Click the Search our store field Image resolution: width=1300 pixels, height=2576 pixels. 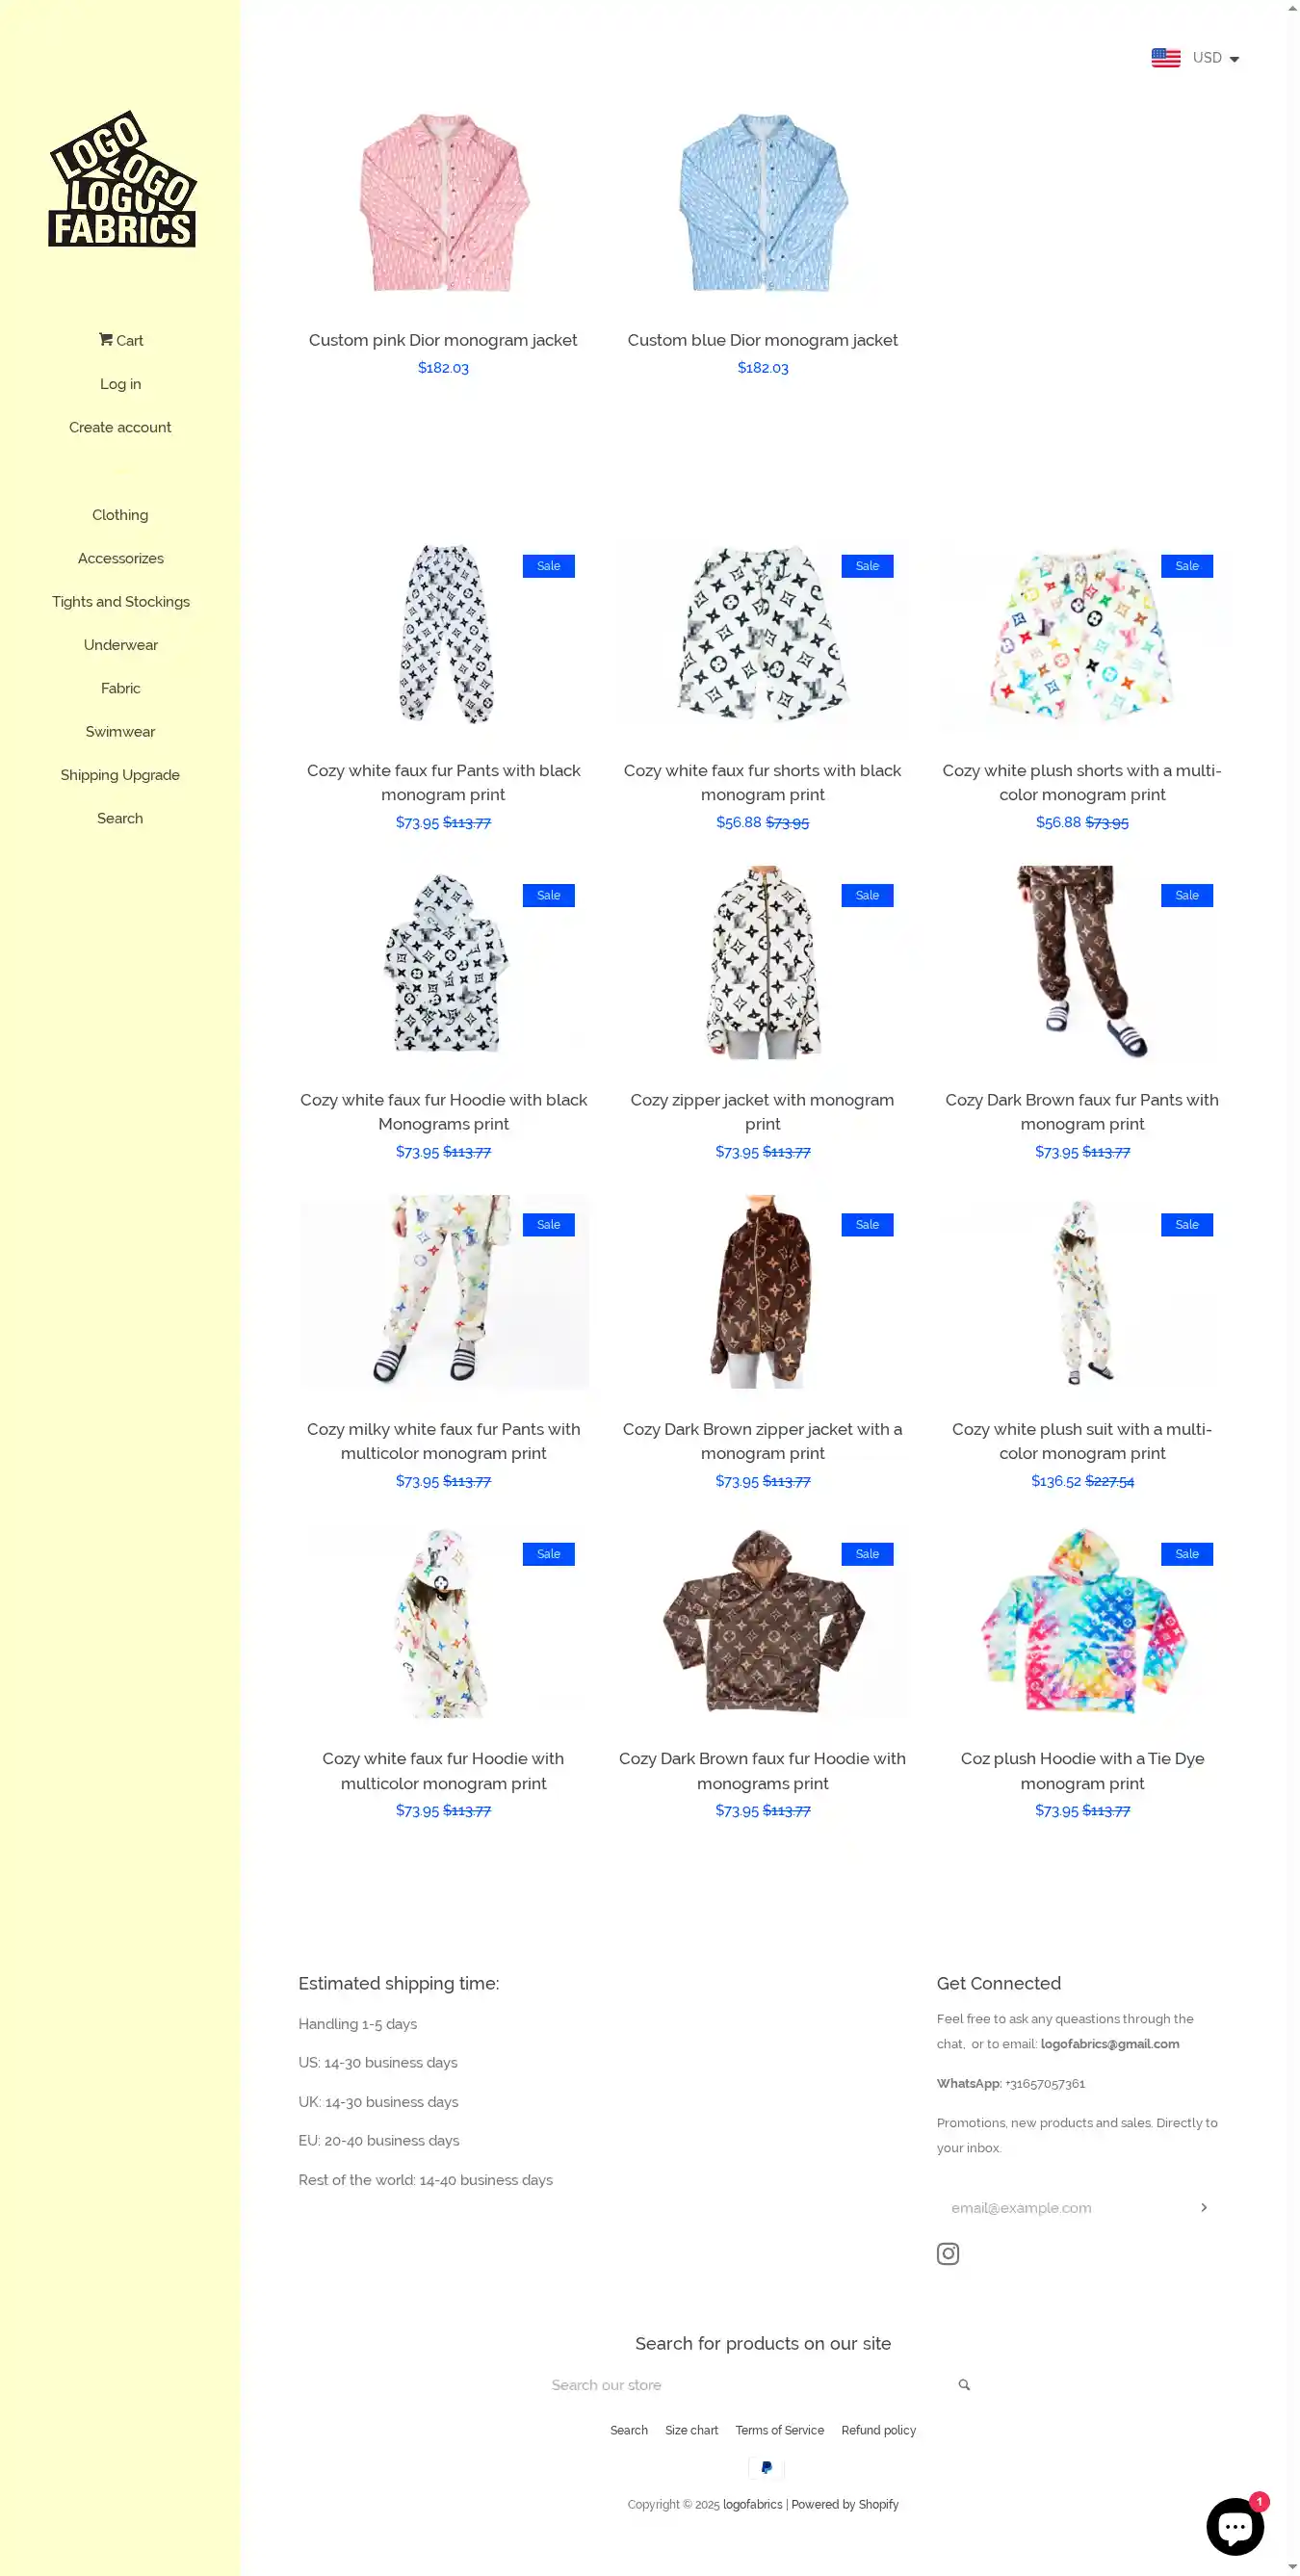[x=750, y=2385]
